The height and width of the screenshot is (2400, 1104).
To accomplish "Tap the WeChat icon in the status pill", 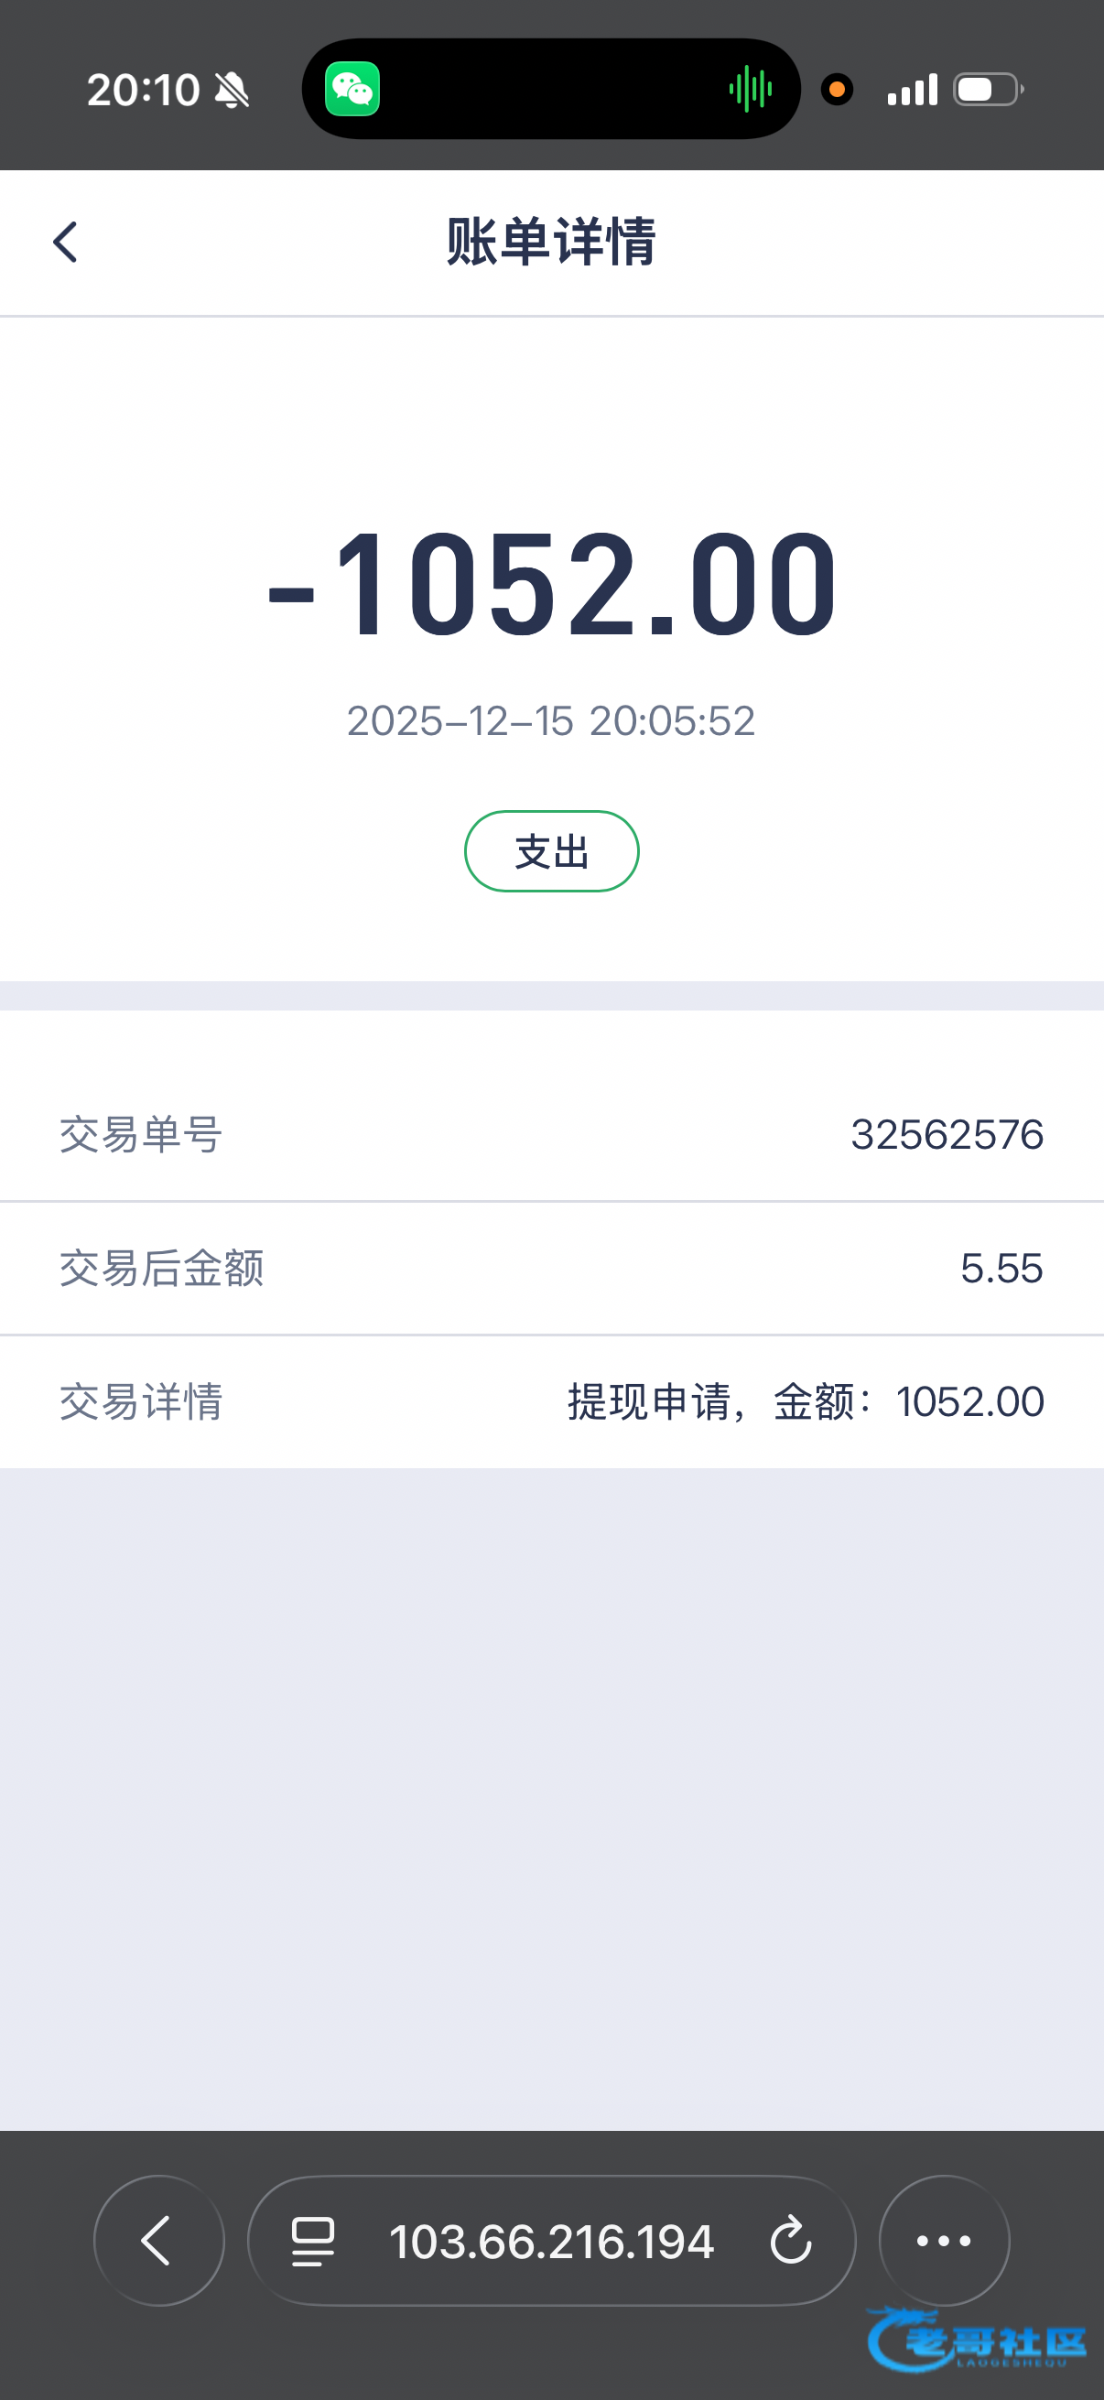I will (352, 90).
